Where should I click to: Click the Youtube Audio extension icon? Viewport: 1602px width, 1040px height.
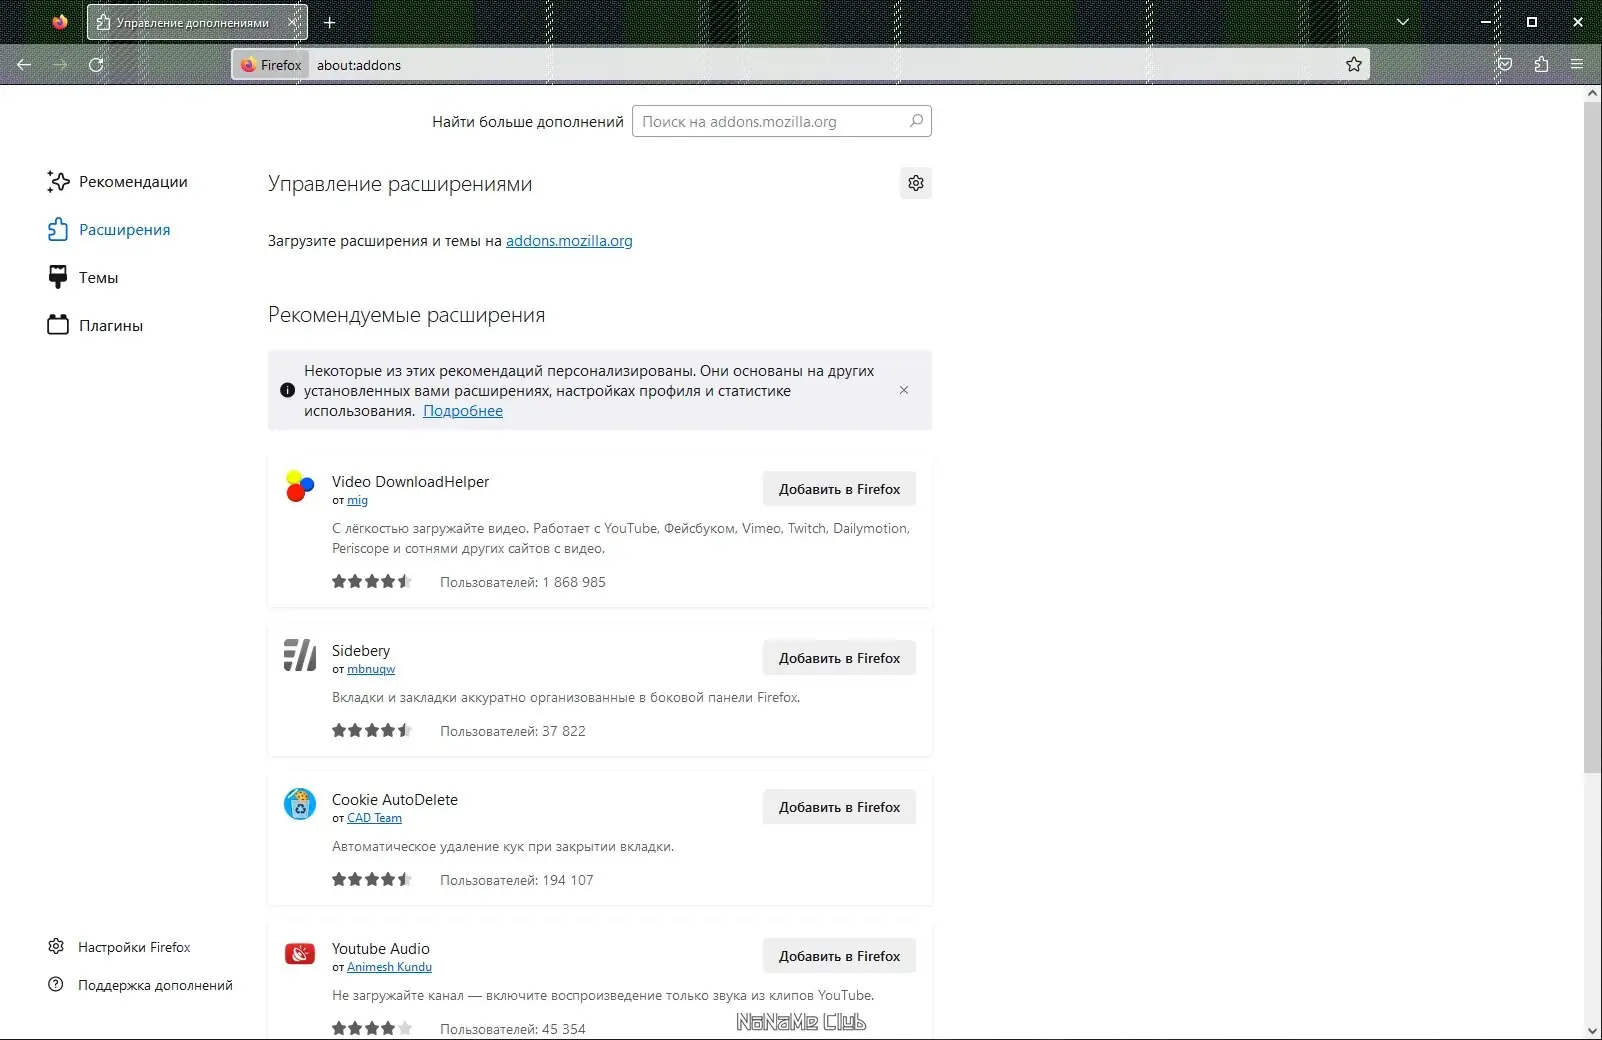300,954
